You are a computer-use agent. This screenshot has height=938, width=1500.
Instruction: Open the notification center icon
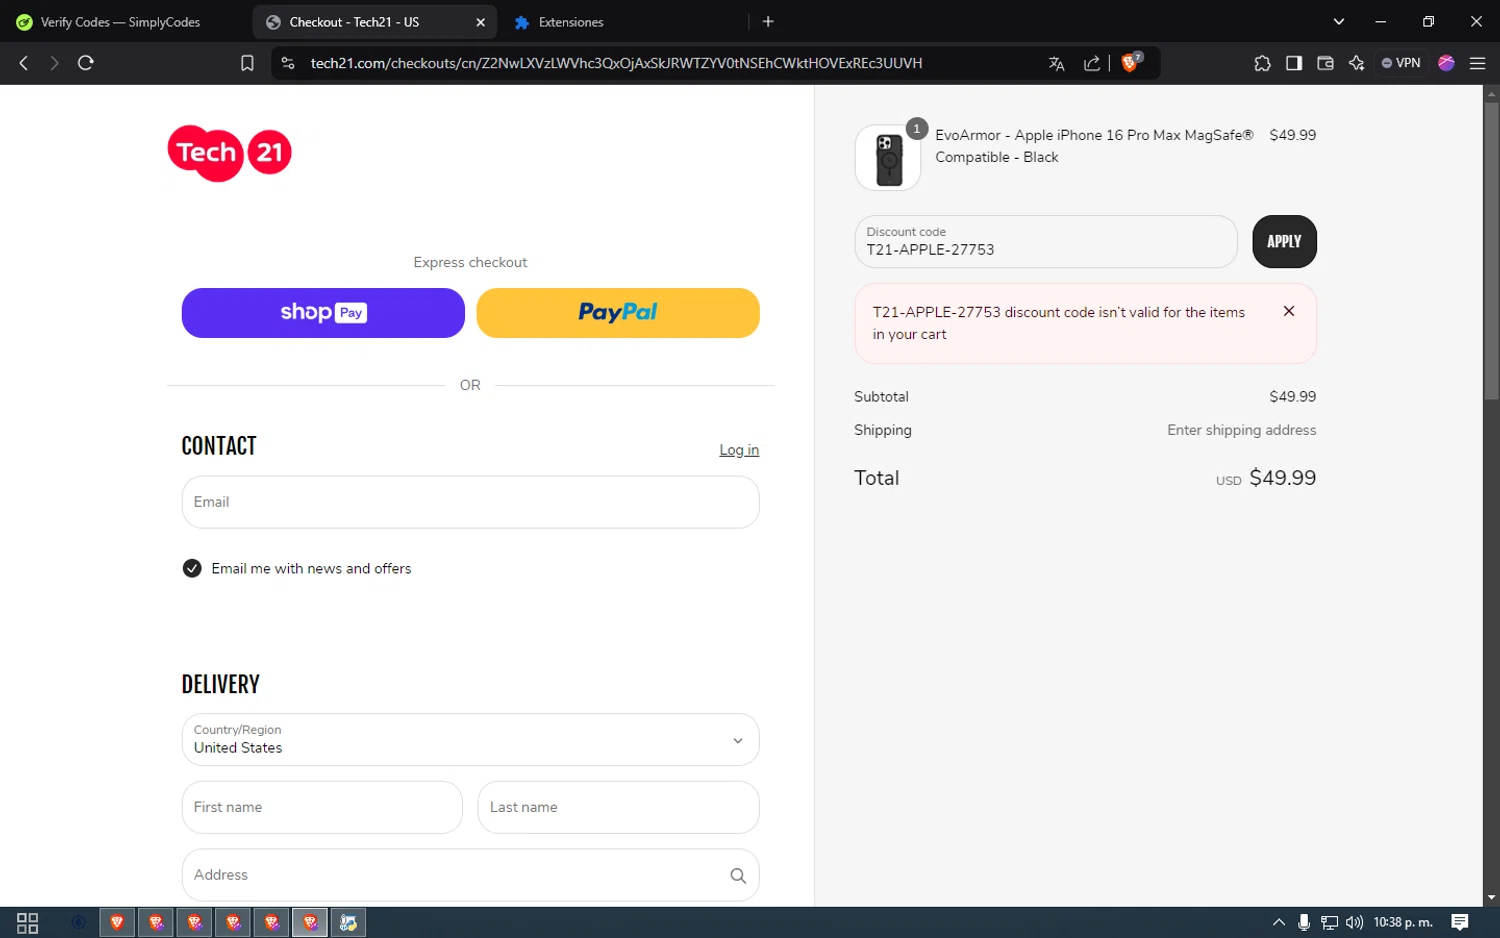[x=1460, y=922]
